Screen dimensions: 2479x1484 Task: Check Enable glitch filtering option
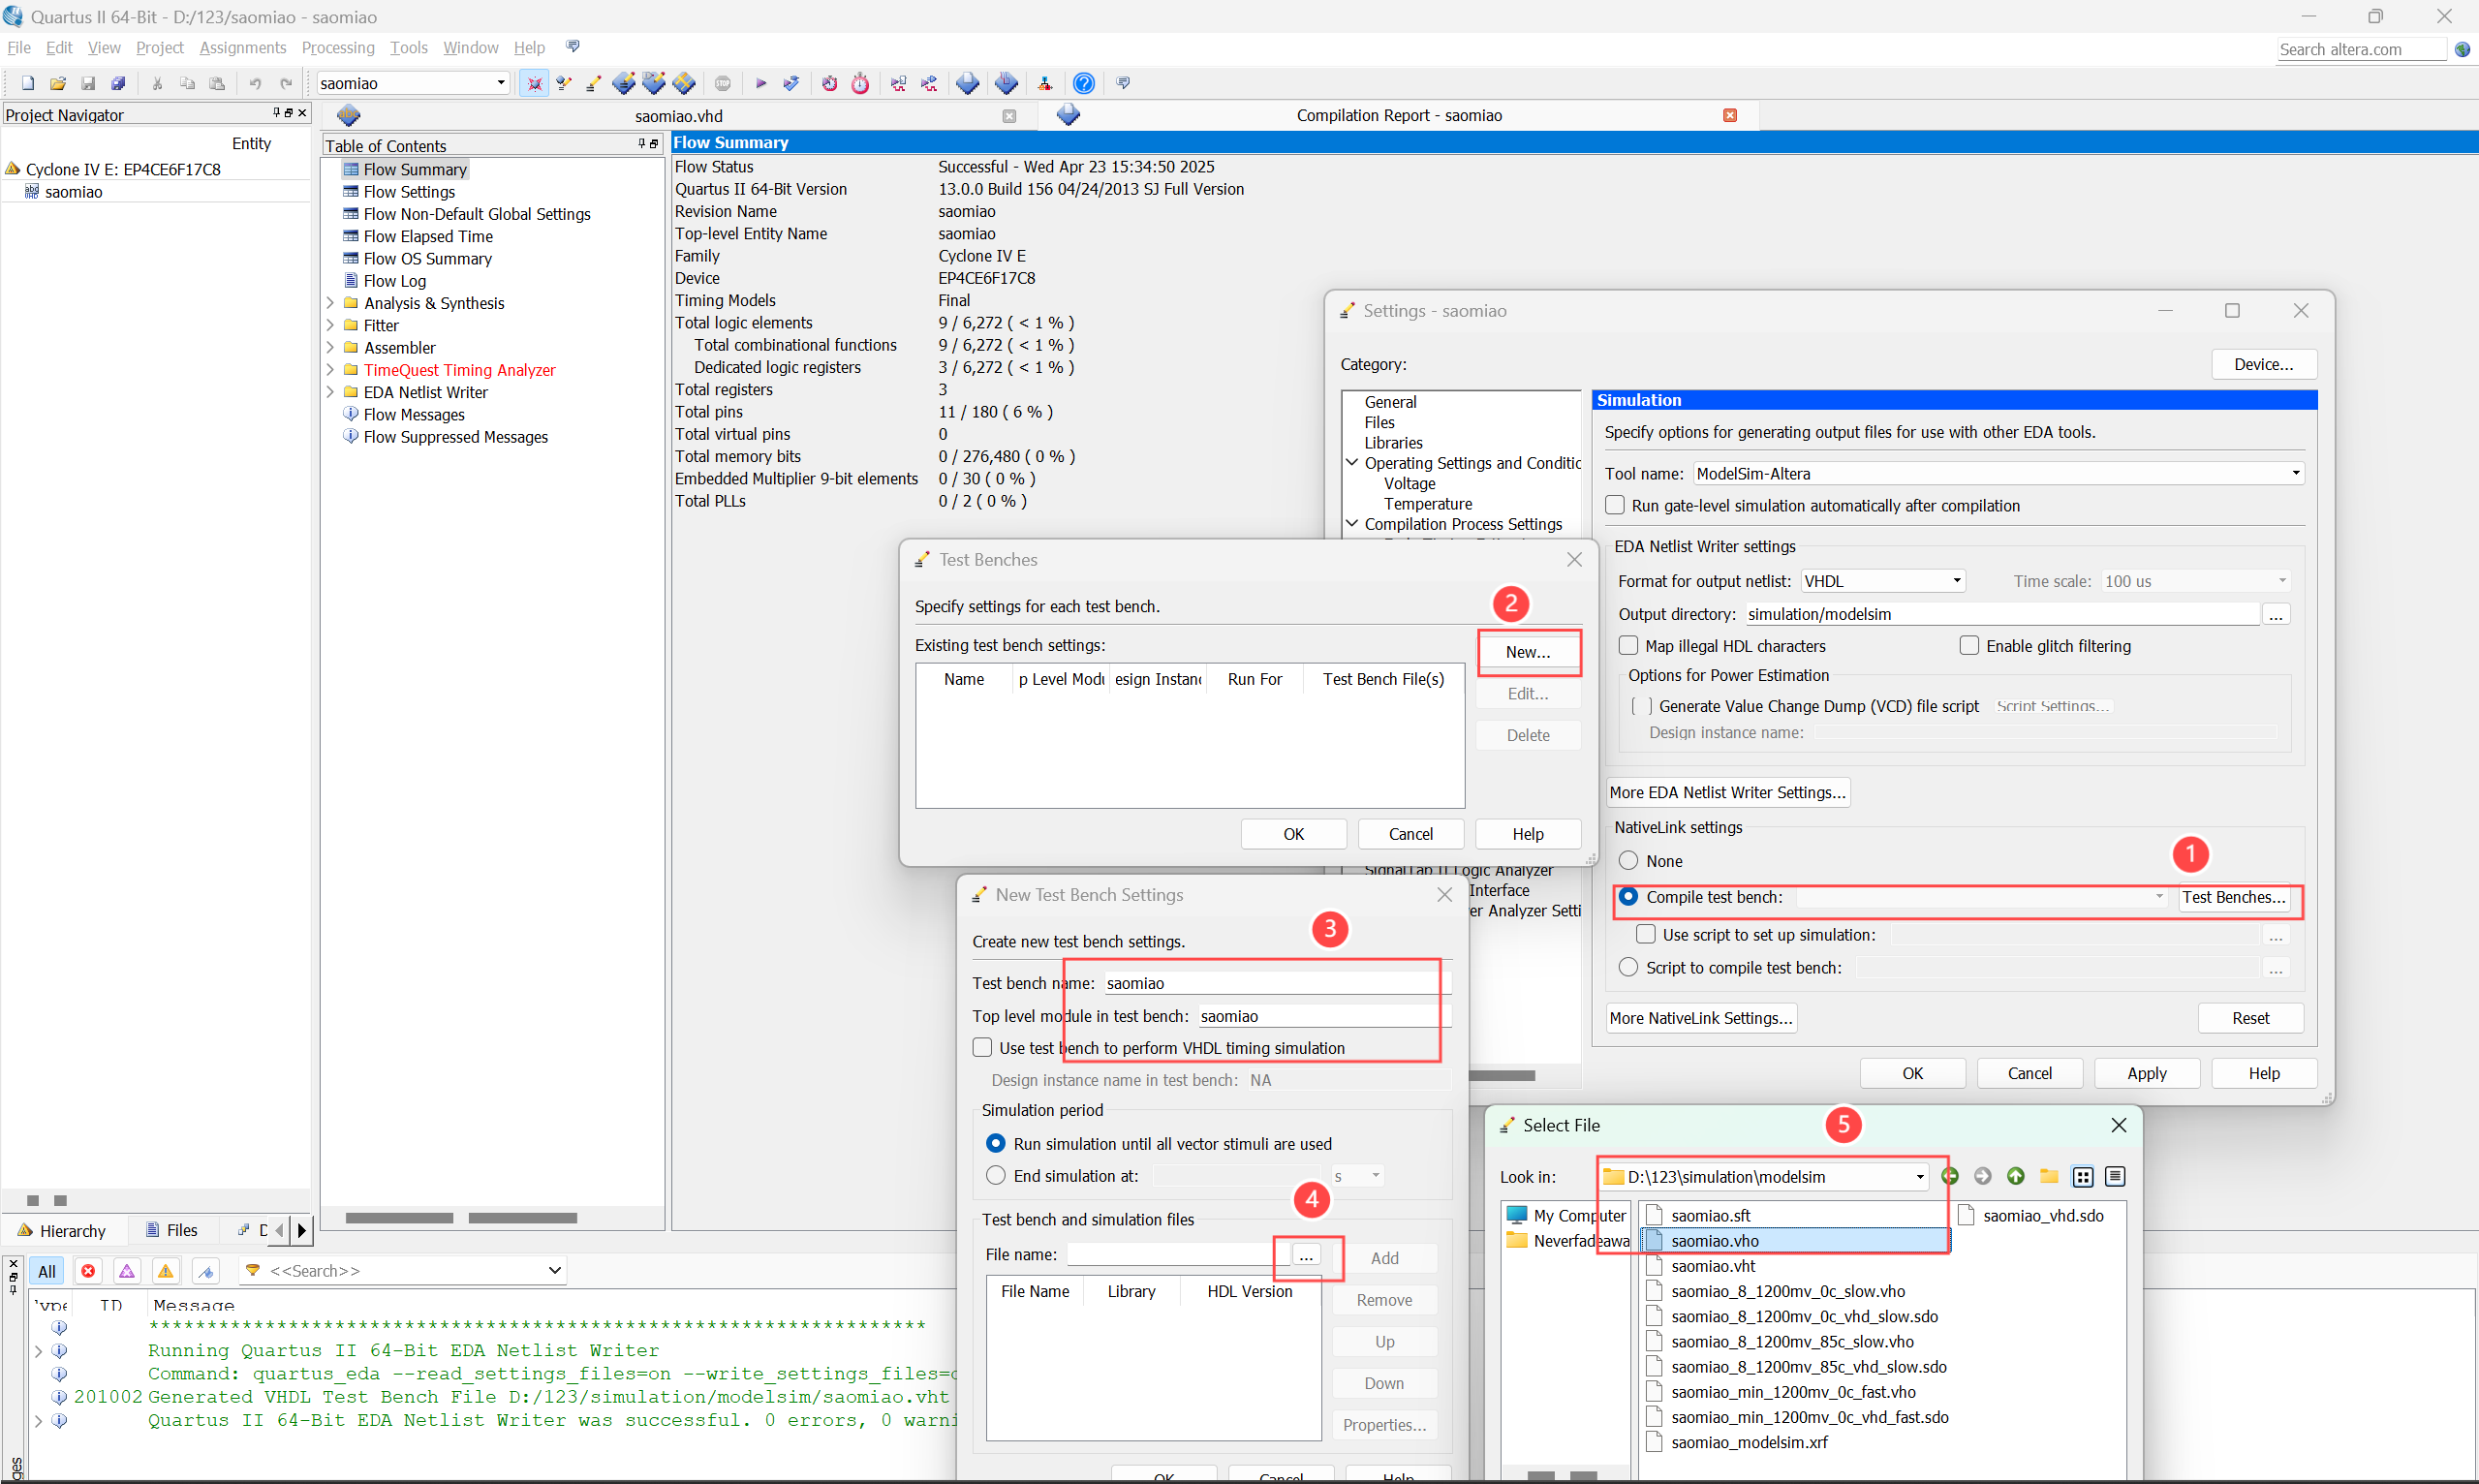1969,645
